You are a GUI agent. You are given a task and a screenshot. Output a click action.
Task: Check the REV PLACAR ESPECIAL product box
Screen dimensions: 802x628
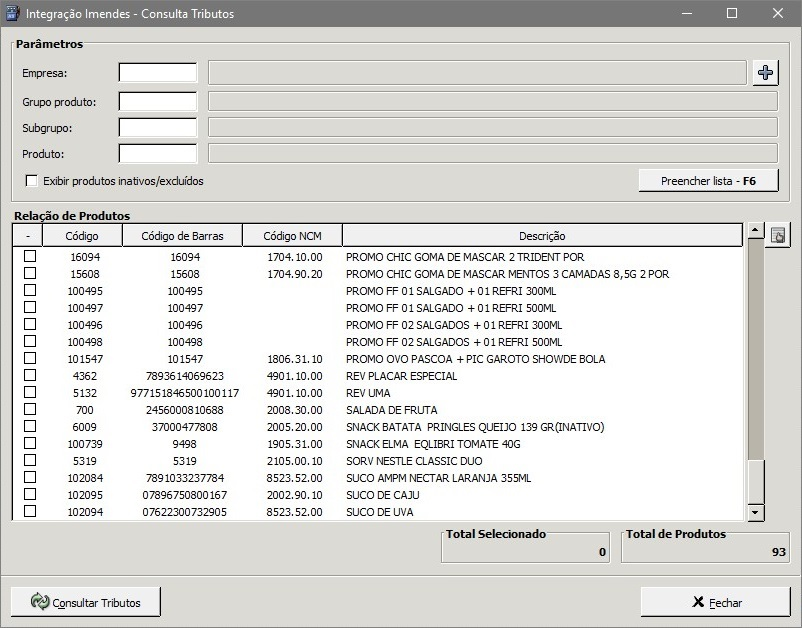[30, 376]
